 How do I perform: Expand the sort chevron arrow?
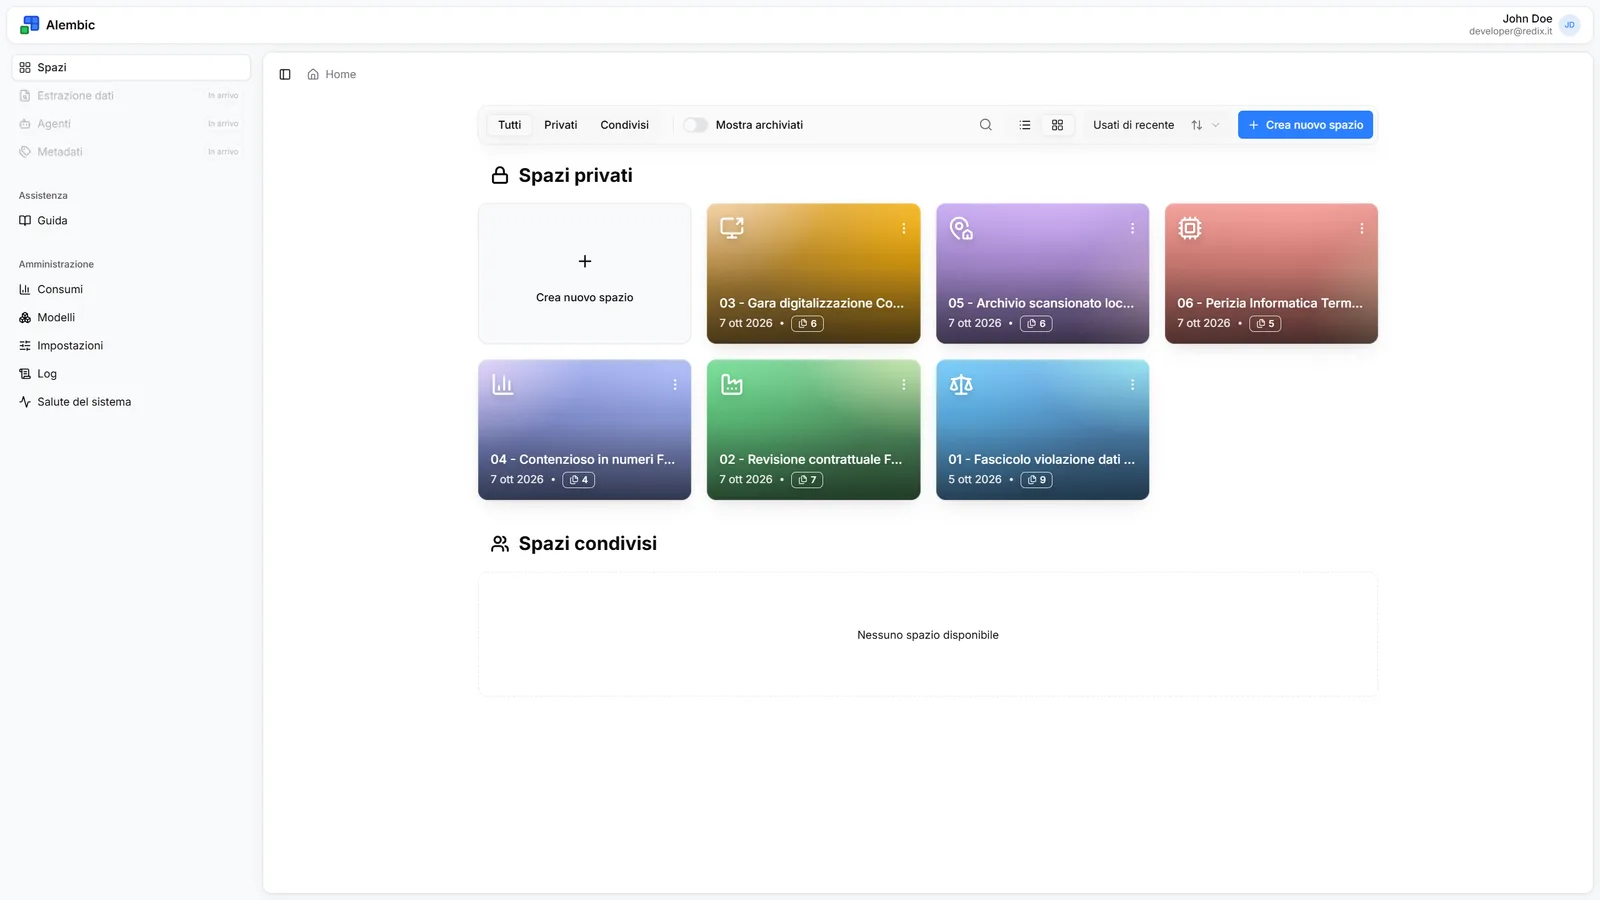[1216, 125]
